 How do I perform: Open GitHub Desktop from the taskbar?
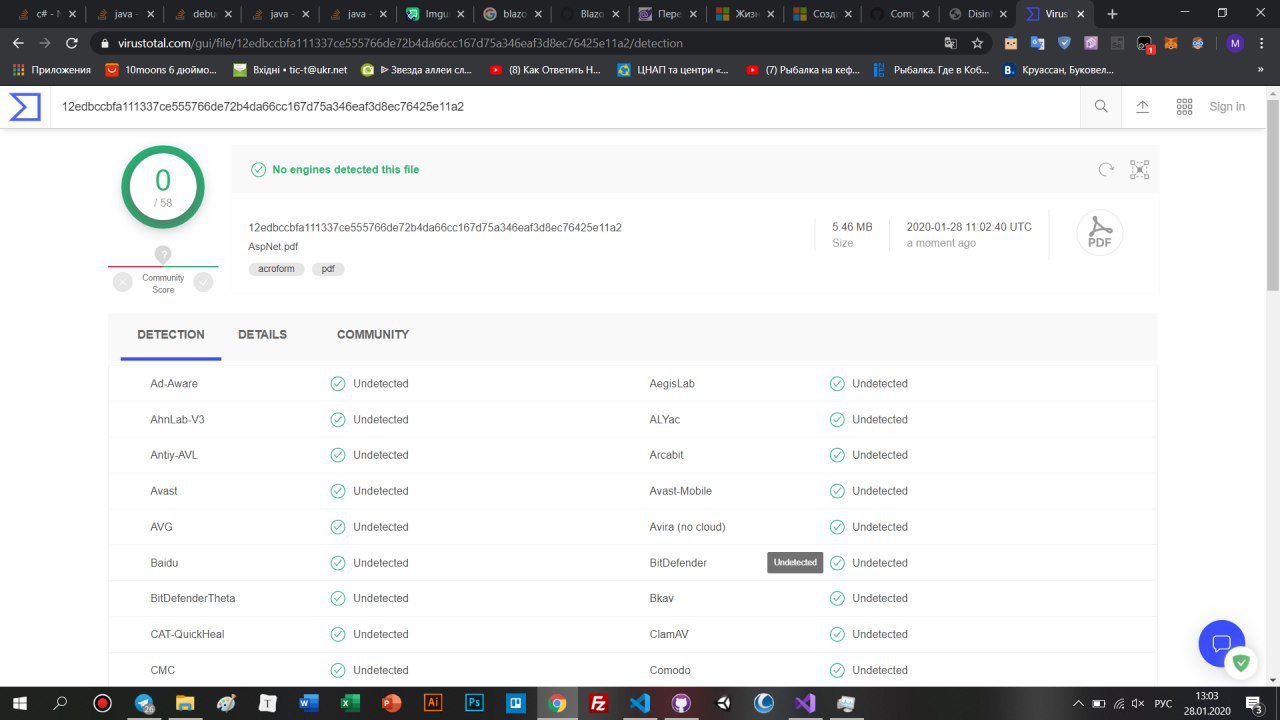click(x=681, y=703)
